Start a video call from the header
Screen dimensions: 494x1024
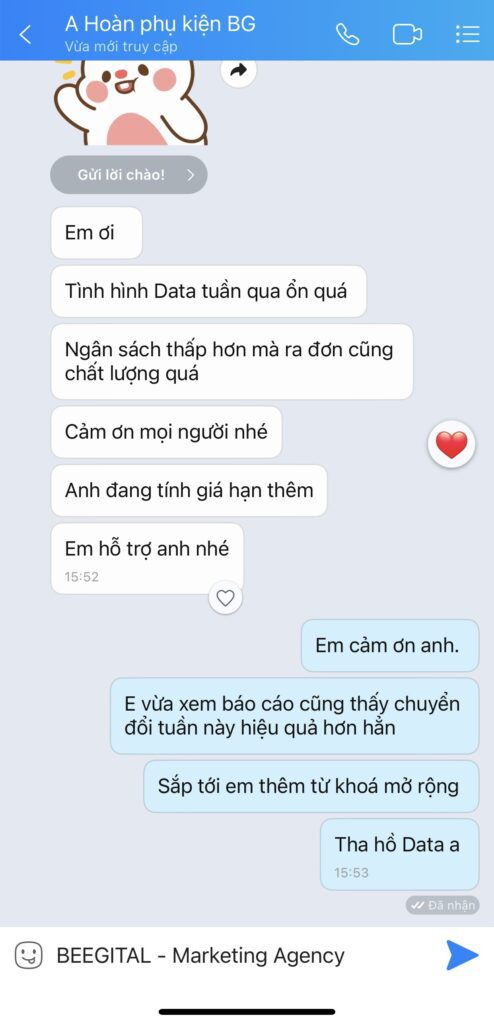point(407,34)
